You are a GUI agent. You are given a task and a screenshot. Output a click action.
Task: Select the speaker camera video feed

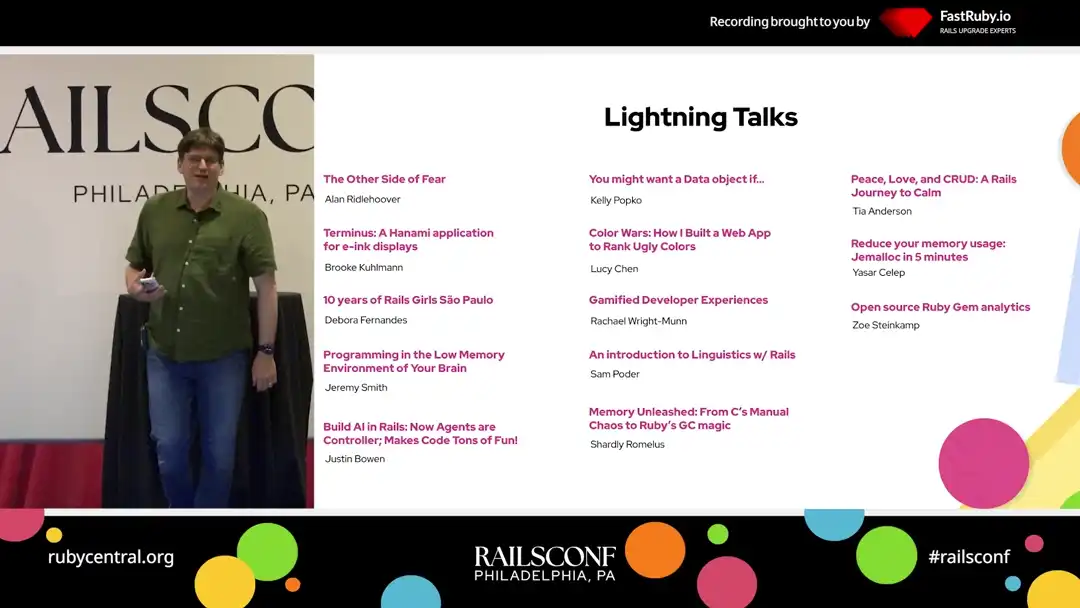[157, 281]
